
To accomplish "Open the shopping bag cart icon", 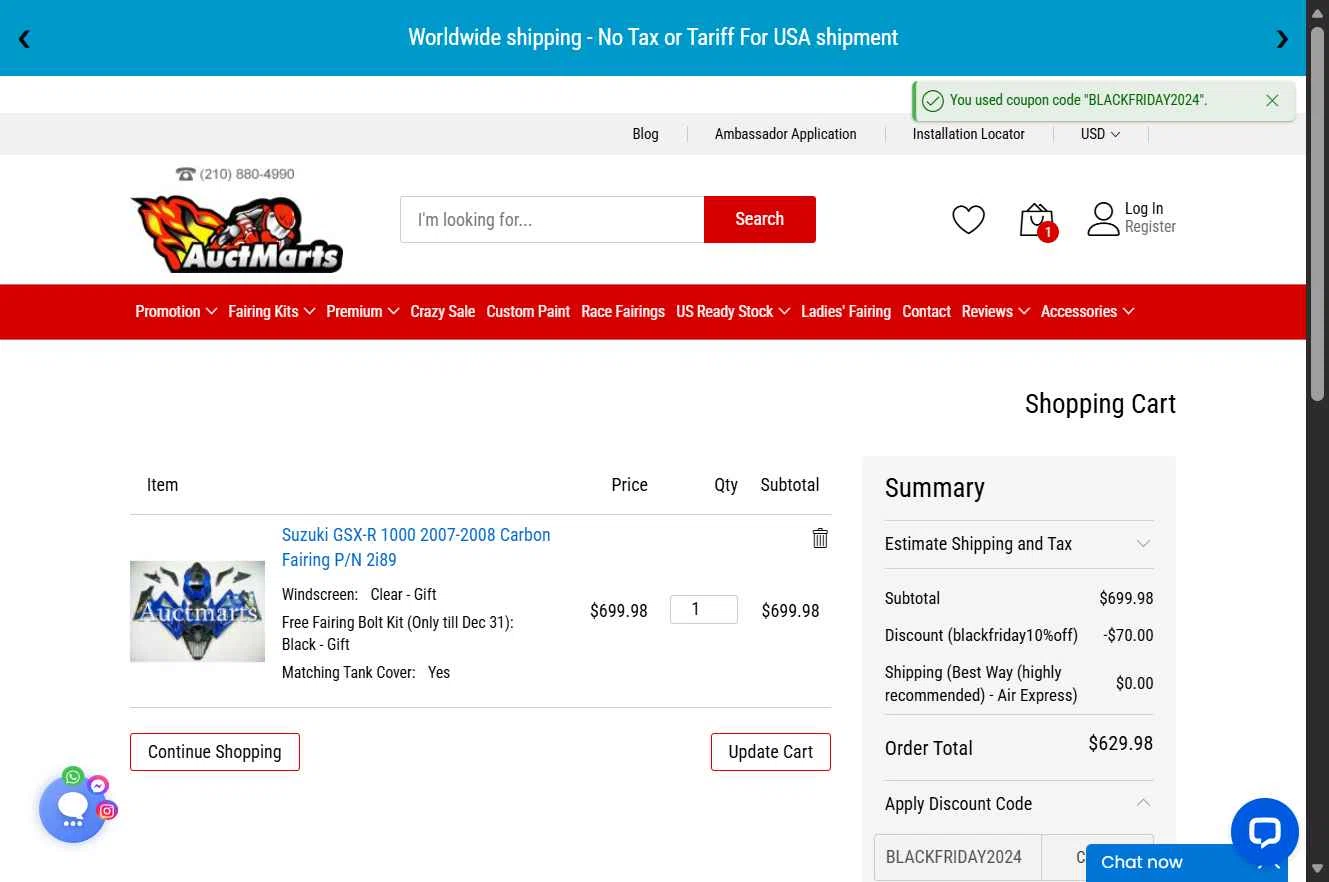I will (x=1037, y=221).
